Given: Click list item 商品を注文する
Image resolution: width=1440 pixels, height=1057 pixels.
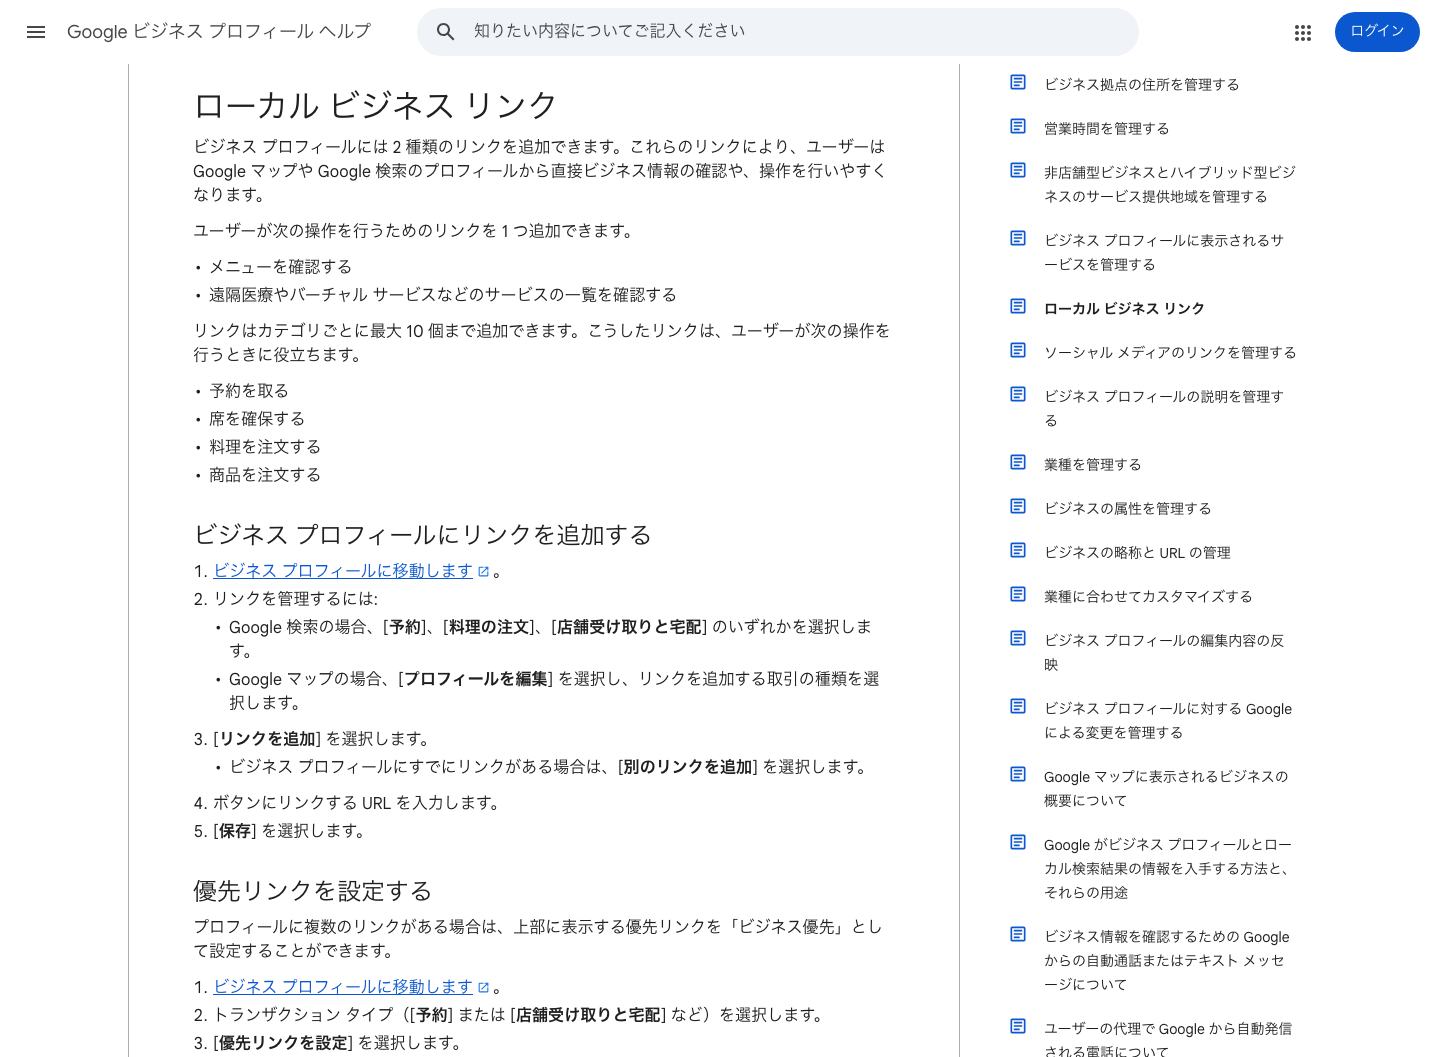Looking at the screenshot, I should coord(265,475).
